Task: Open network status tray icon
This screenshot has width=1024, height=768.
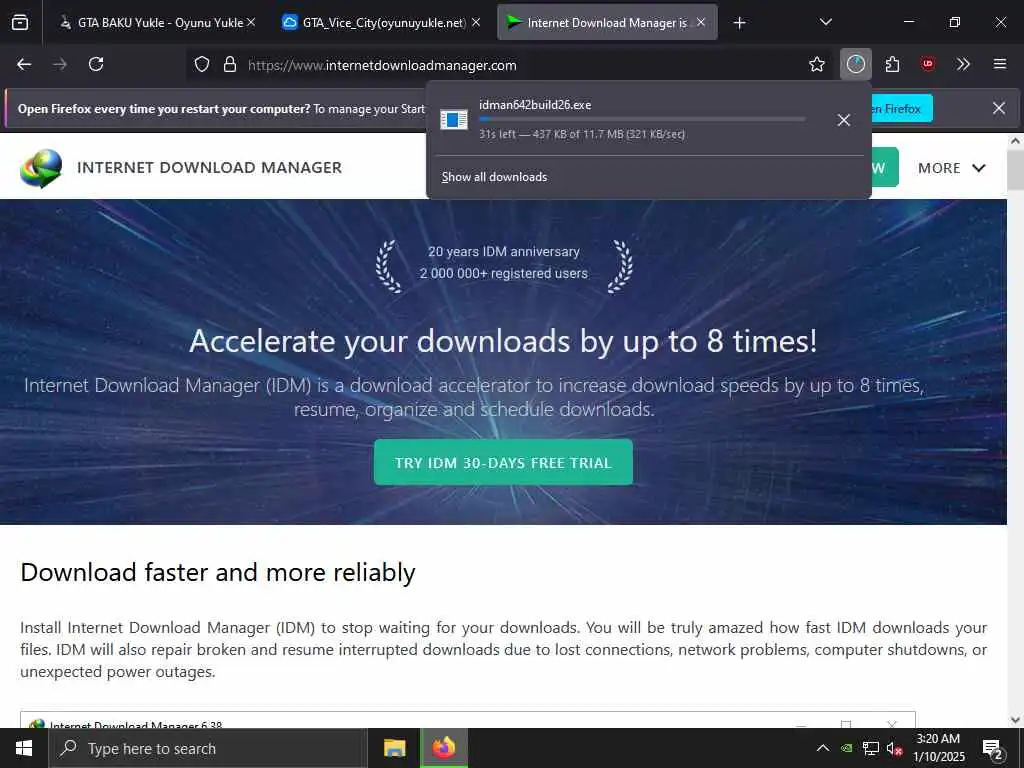Action: click(871, 748)
